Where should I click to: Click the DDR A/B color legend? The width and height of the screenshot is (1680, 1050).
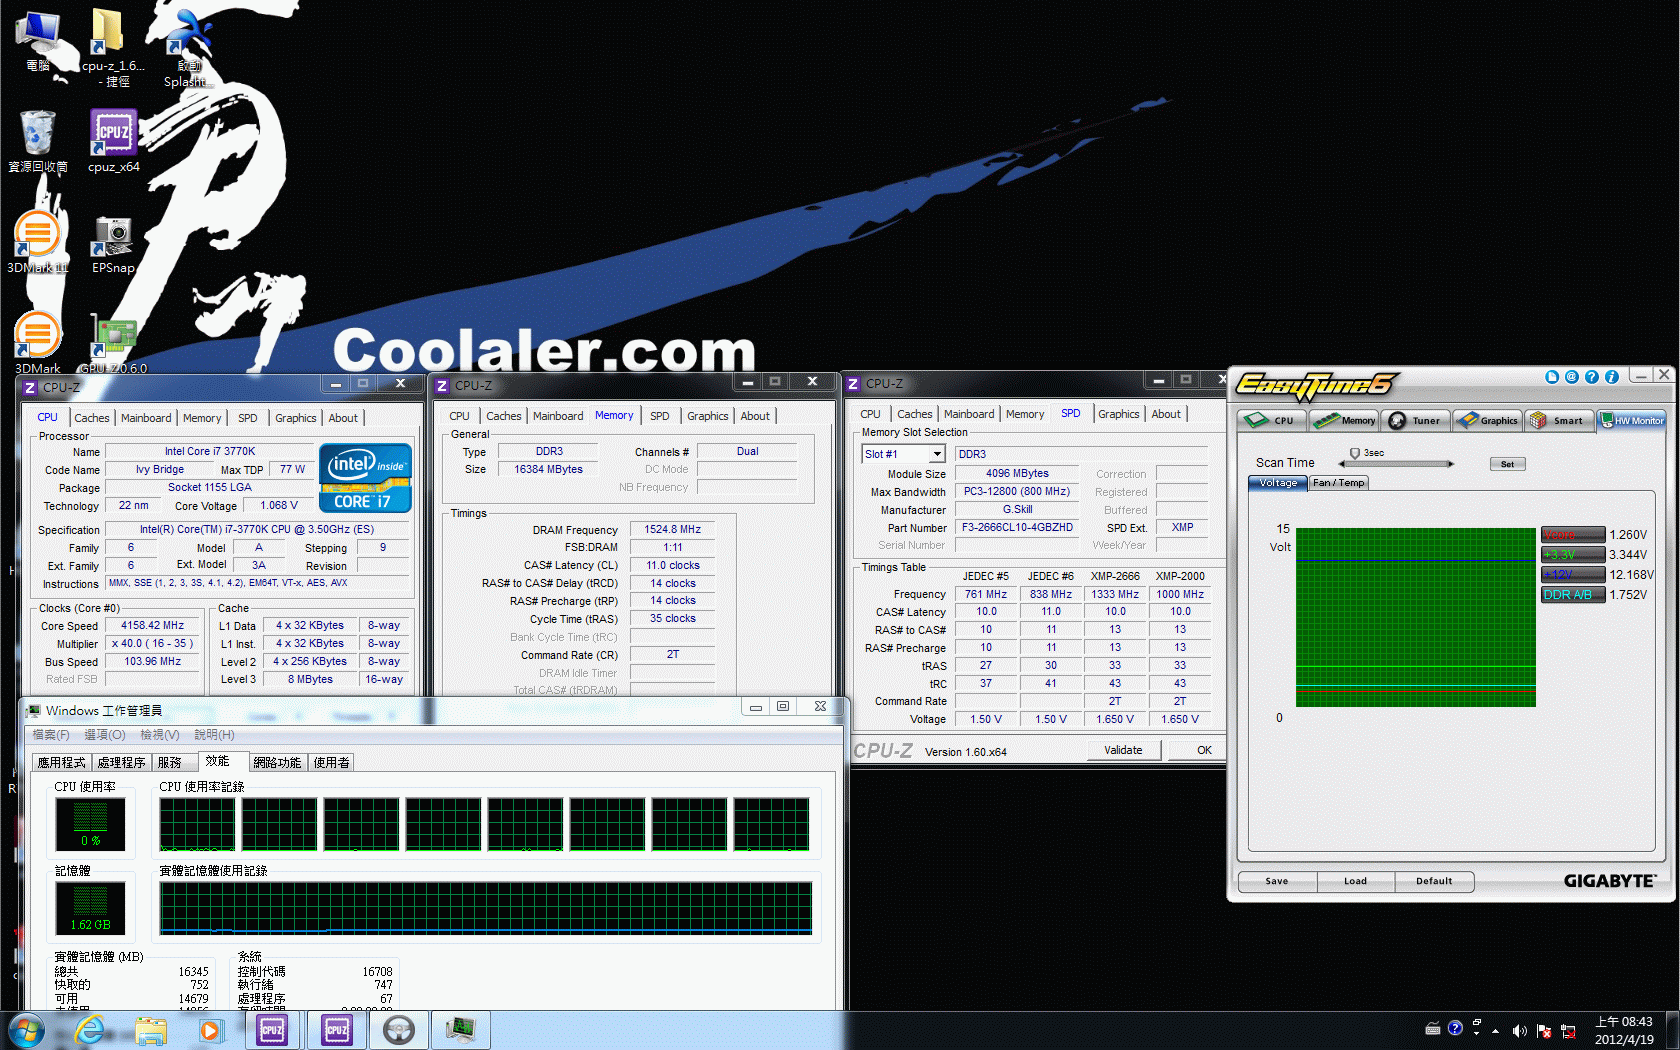[1573, 594]
